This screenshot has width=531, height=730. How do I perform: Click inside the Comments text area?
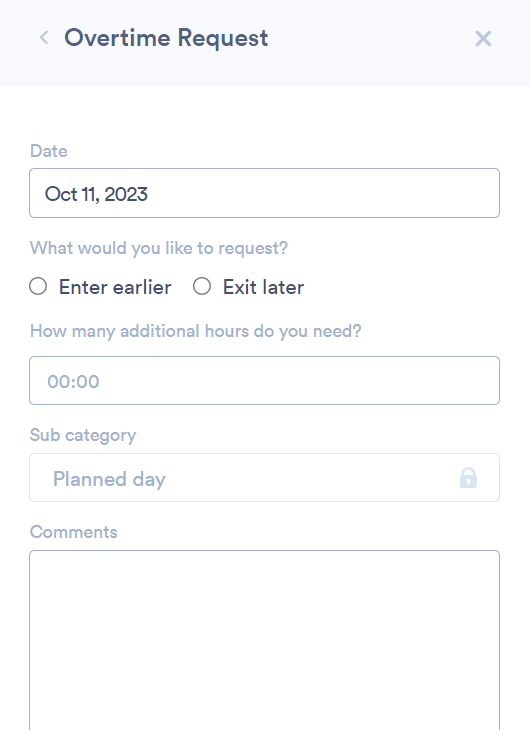click(x=264, y=641)
